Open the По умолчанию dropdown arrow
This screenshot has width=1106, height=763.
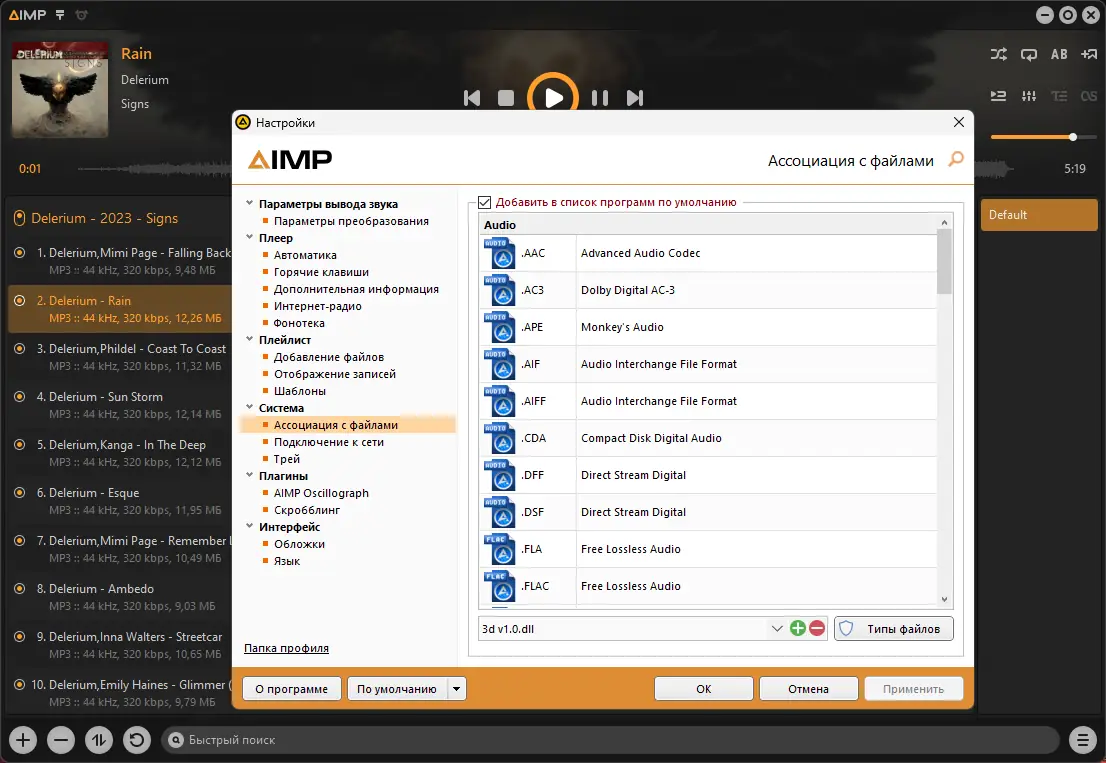point(457,689)
